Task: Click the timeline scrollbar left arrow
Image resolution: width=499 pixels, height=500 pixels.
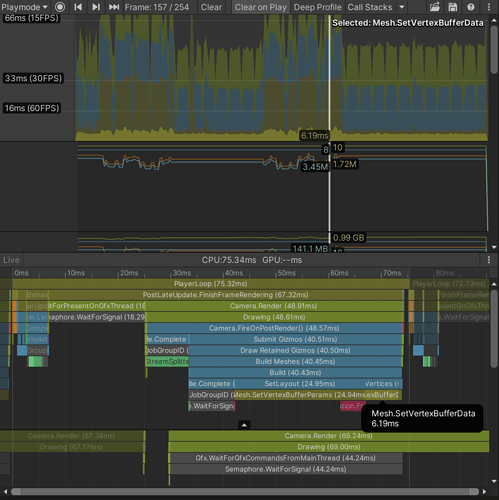Action: click(x=5, y=492)
